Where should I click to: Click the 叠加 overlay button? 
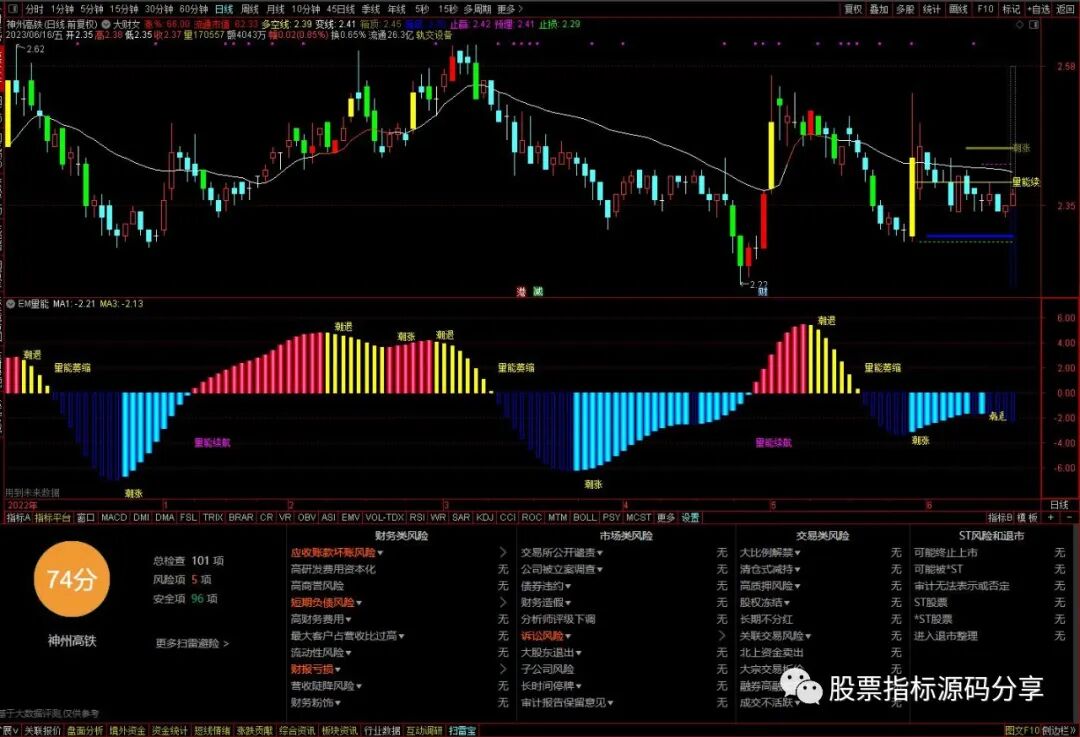click(x=879, y=9)
